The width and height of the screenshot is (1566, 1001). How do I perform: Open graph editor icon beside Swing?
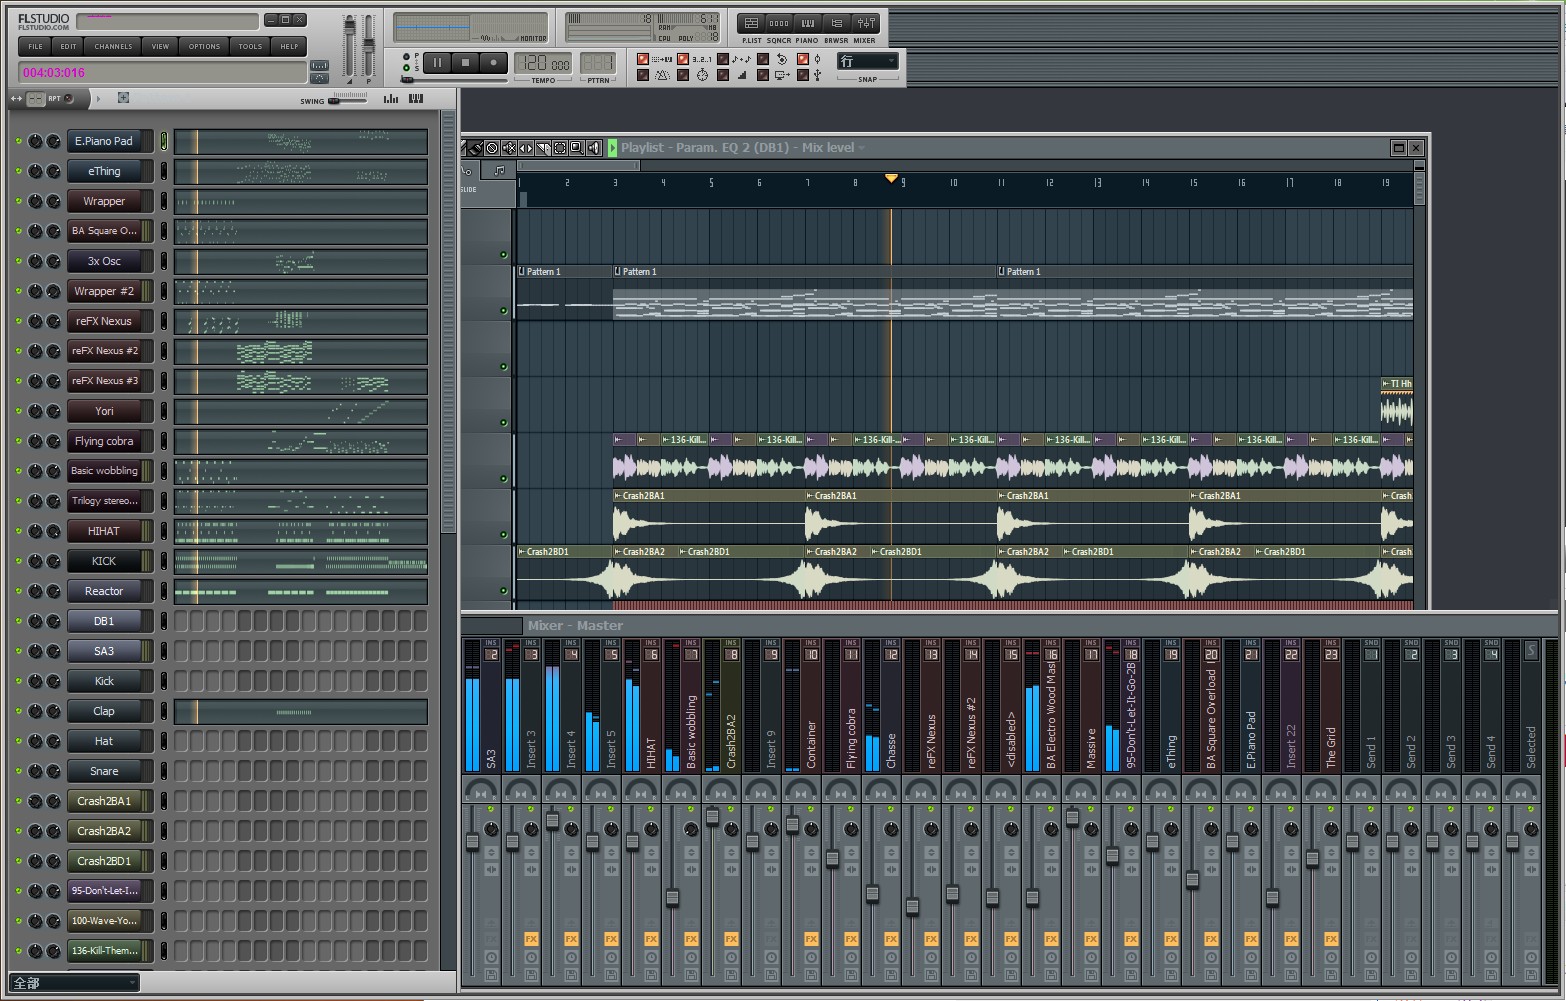(391, 99)
